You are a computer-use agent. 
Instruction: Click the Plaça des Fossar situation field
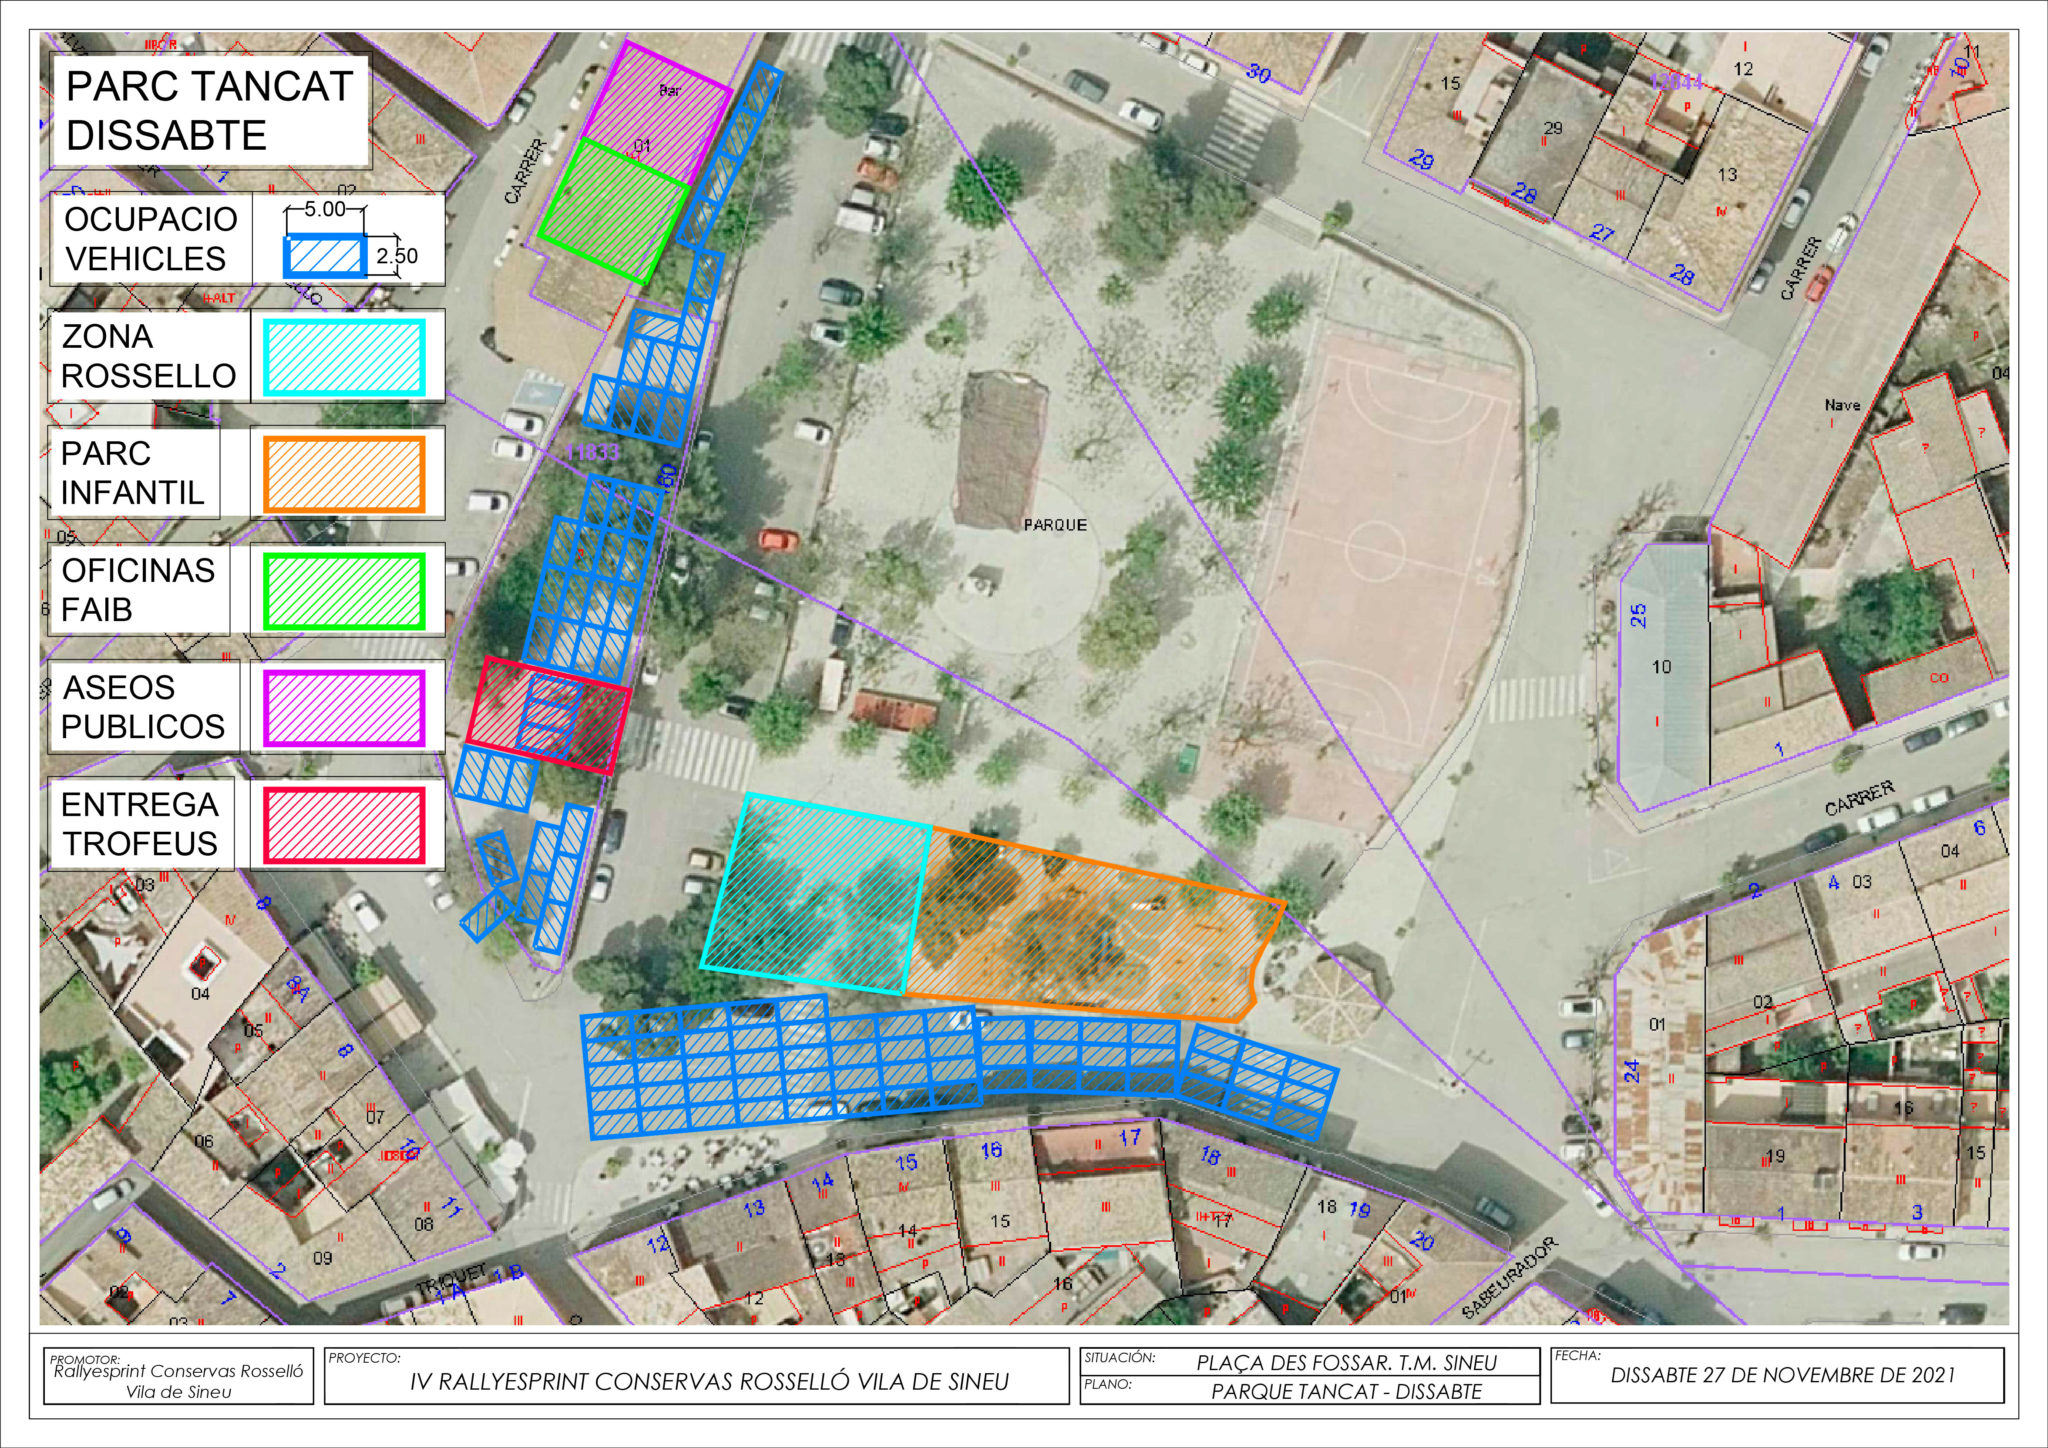point(1345,1362)
